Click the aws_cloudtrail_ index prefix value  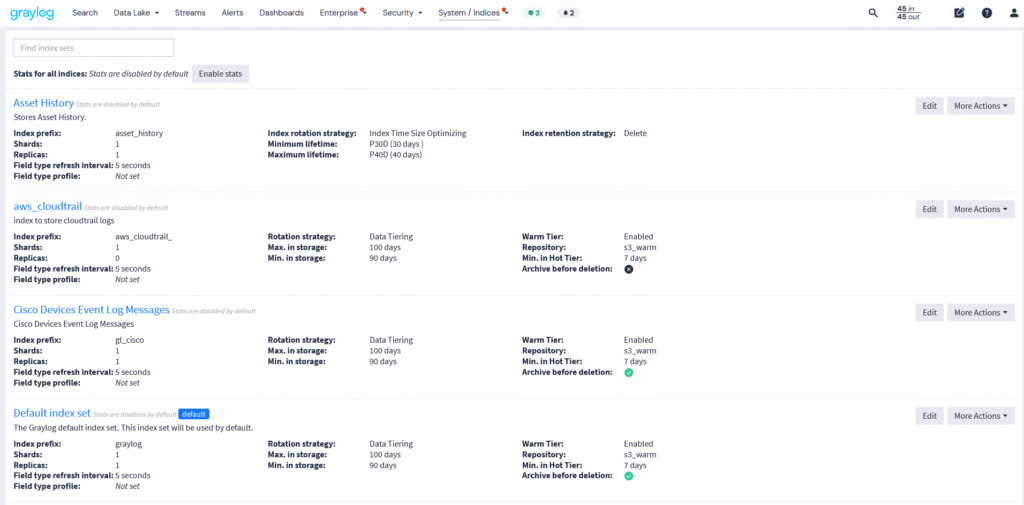pyautogui.click(x=144, y=236)
